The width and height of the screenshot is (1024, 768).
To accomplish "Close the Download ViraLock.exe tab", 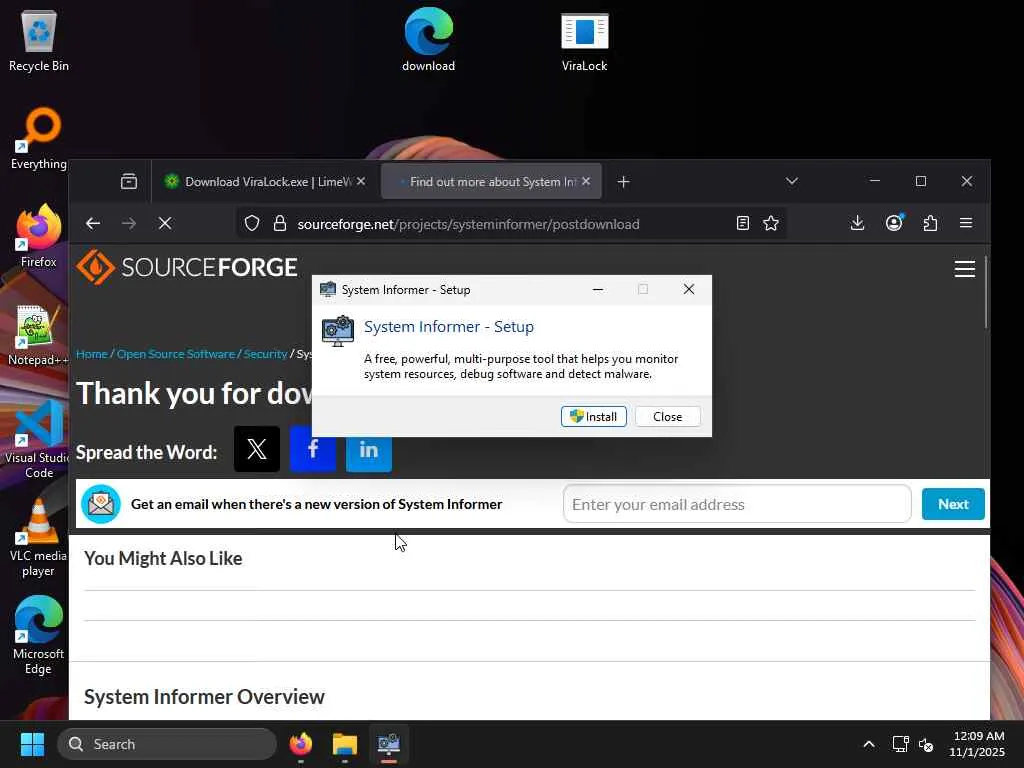I will click(x=361, y=181).
